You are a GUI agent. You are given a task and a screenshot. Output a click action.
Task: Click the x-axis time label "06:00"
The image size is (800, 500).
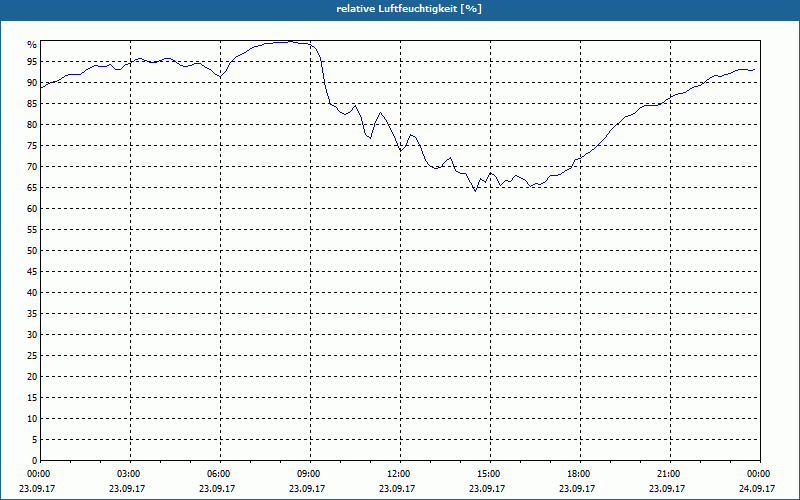[220, 474]
